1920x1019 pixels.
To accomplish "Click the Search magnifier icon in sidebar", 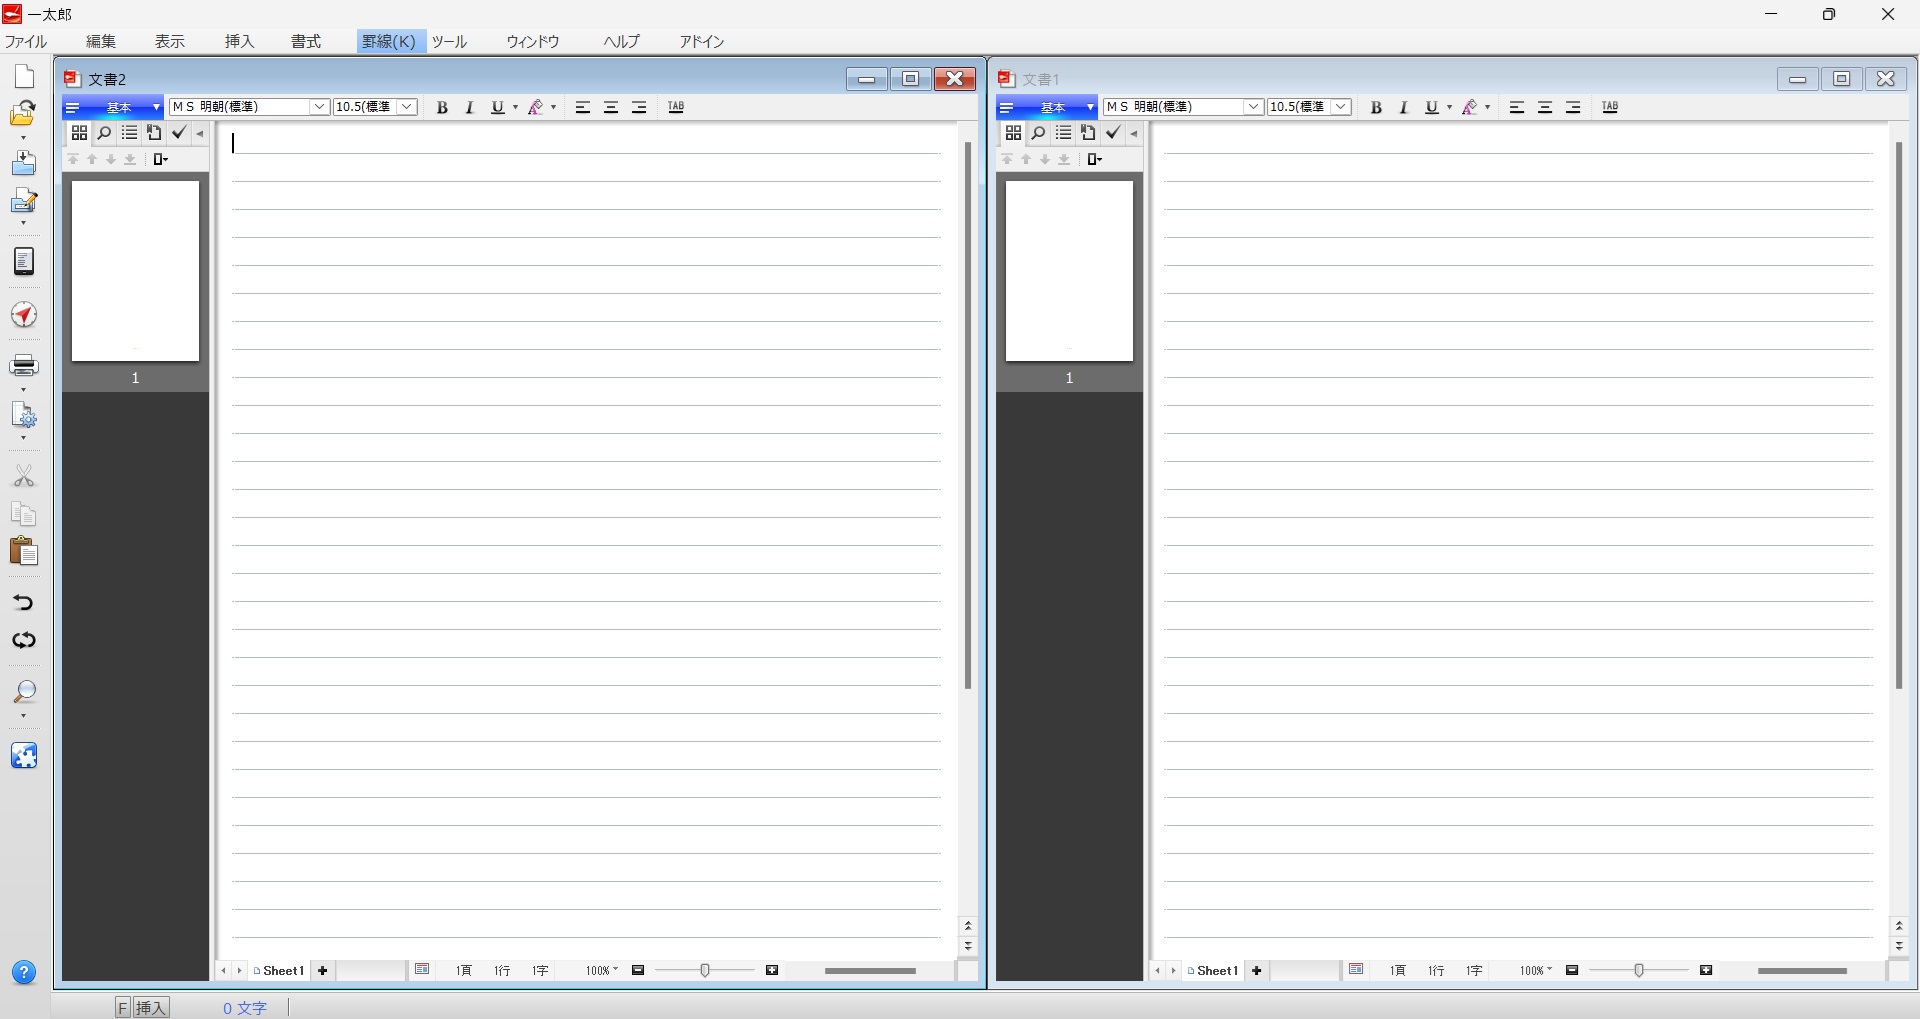I will [x=24, y=692].
